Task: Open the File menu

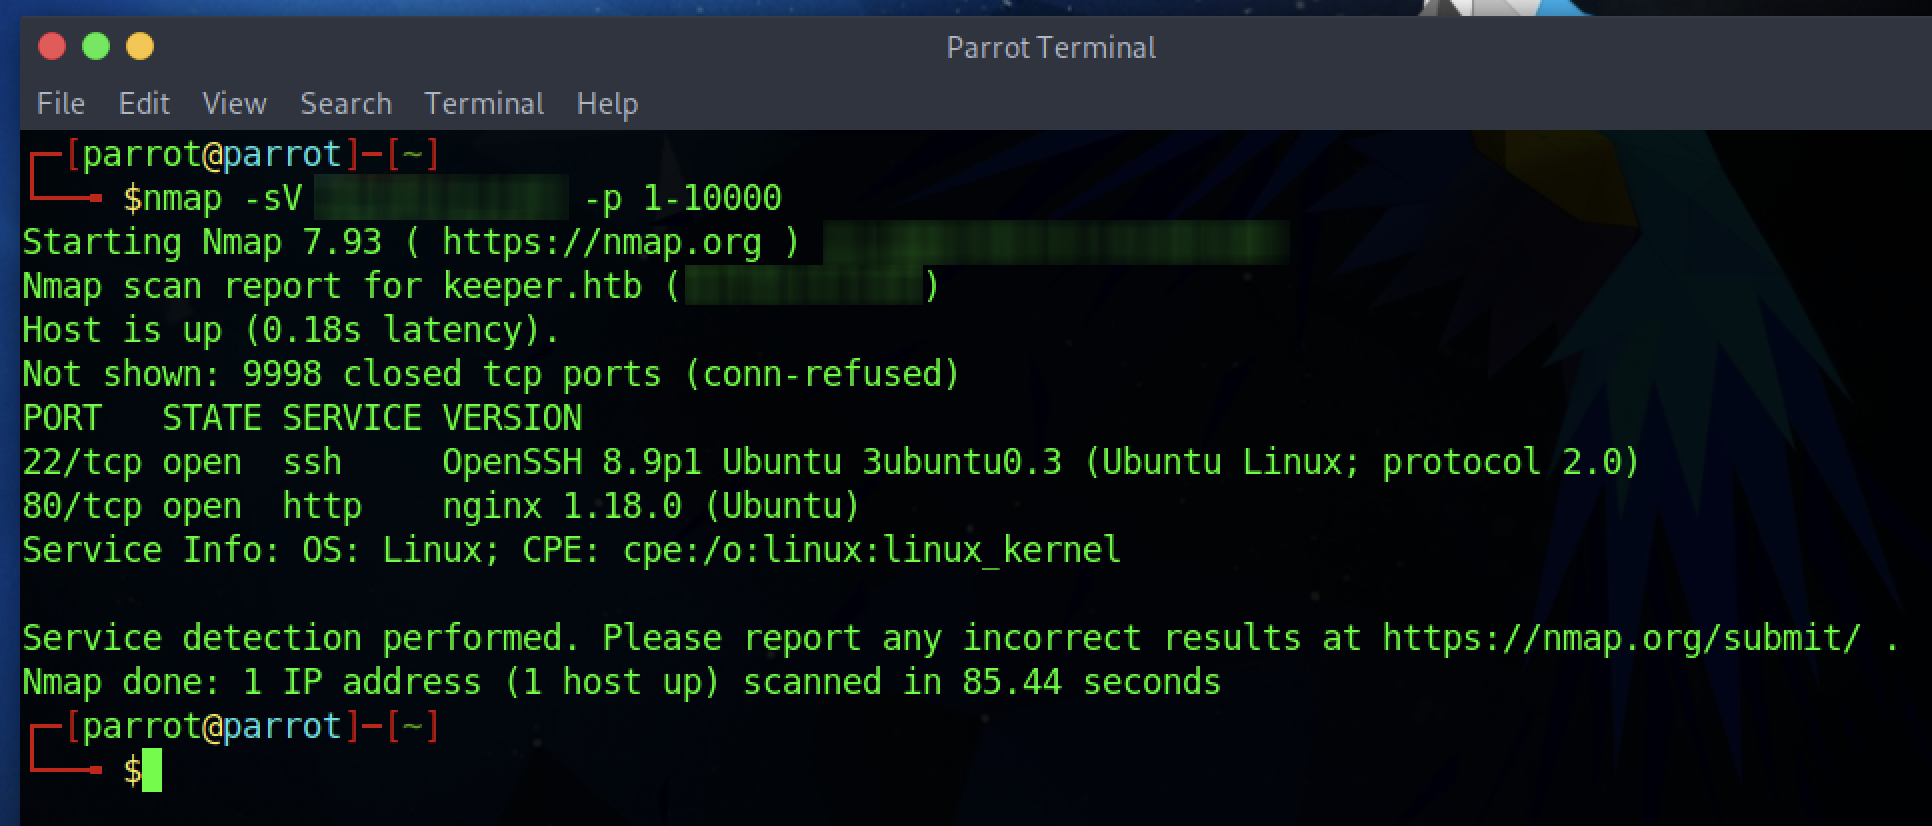Action: [61, 104]
